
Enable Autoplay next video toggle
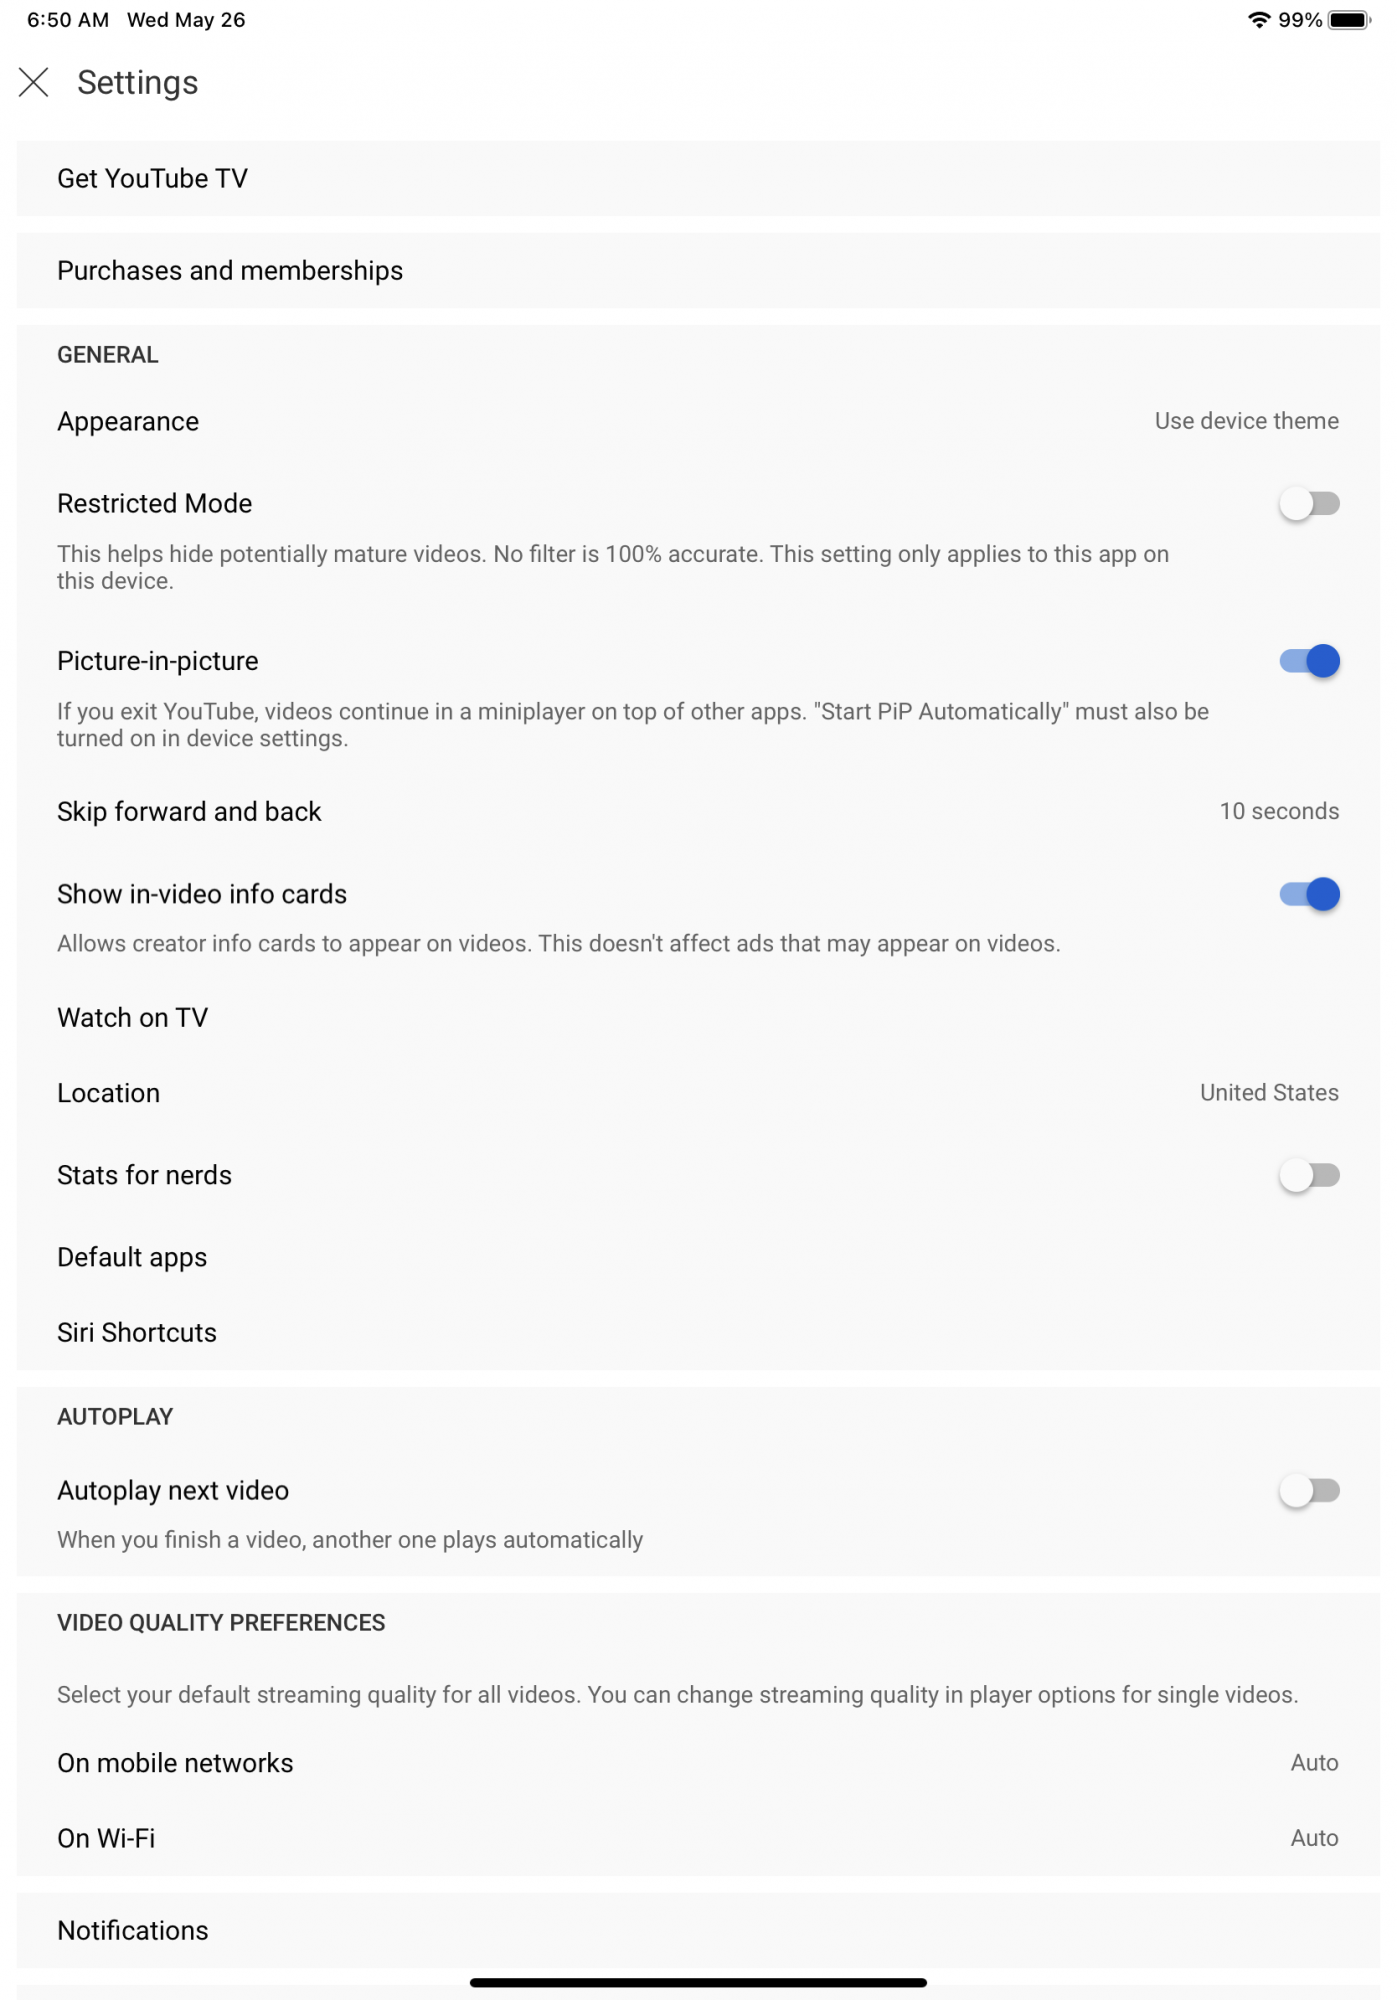pyautogui.click(x=1308, y=1491)
